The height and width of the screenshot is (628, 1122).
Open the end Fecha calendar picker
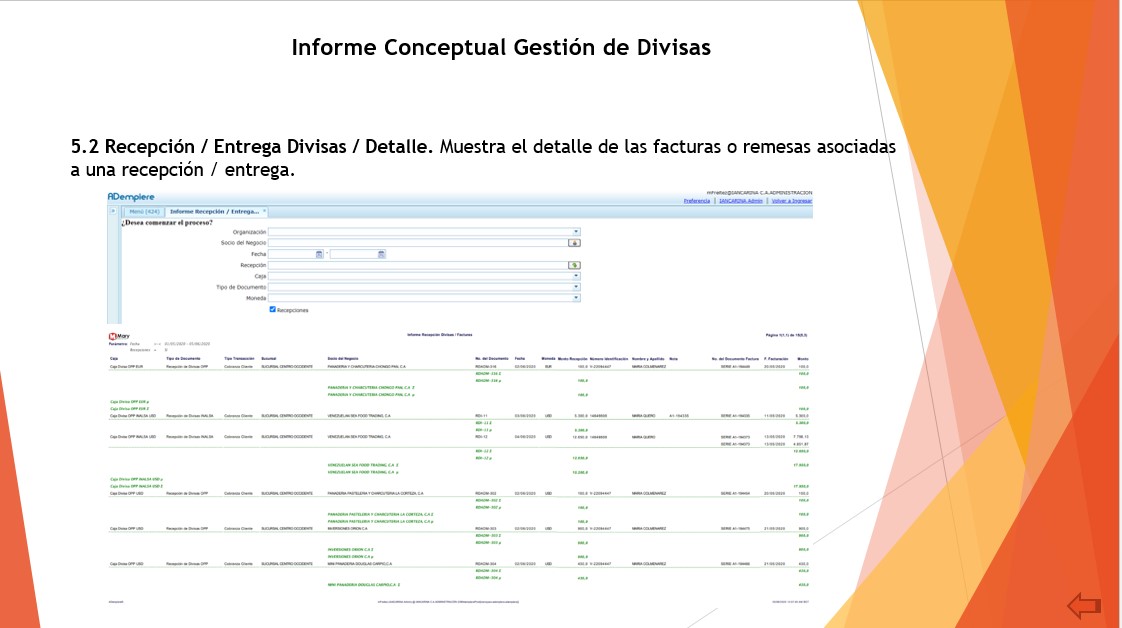pos(381,254)
